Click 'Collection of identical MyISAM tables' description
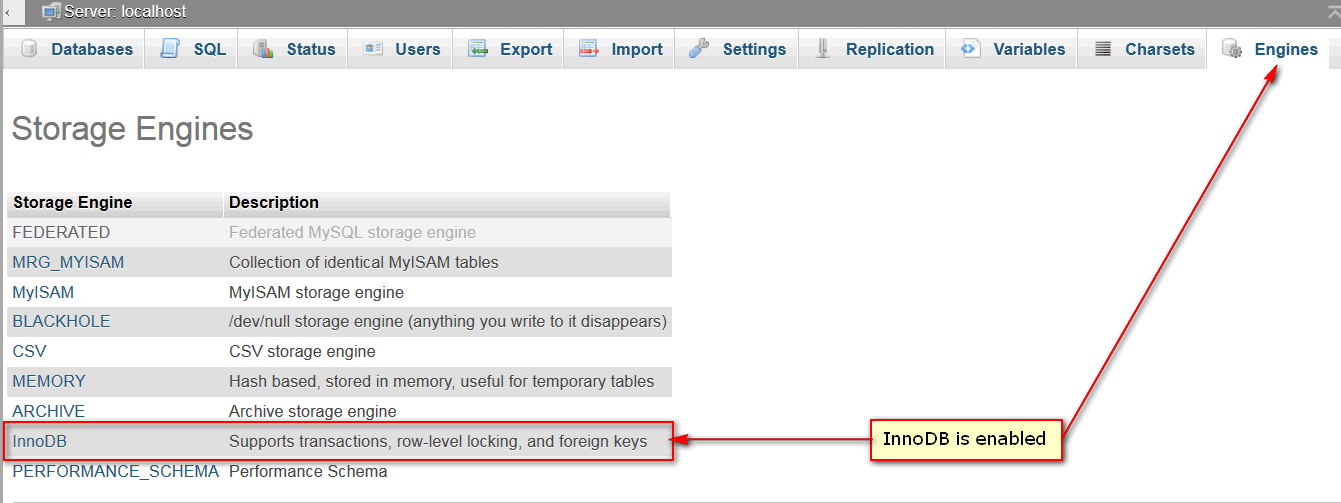This screenshot has height=503, width=1341. pyautogui.click(x=364, y=262)
